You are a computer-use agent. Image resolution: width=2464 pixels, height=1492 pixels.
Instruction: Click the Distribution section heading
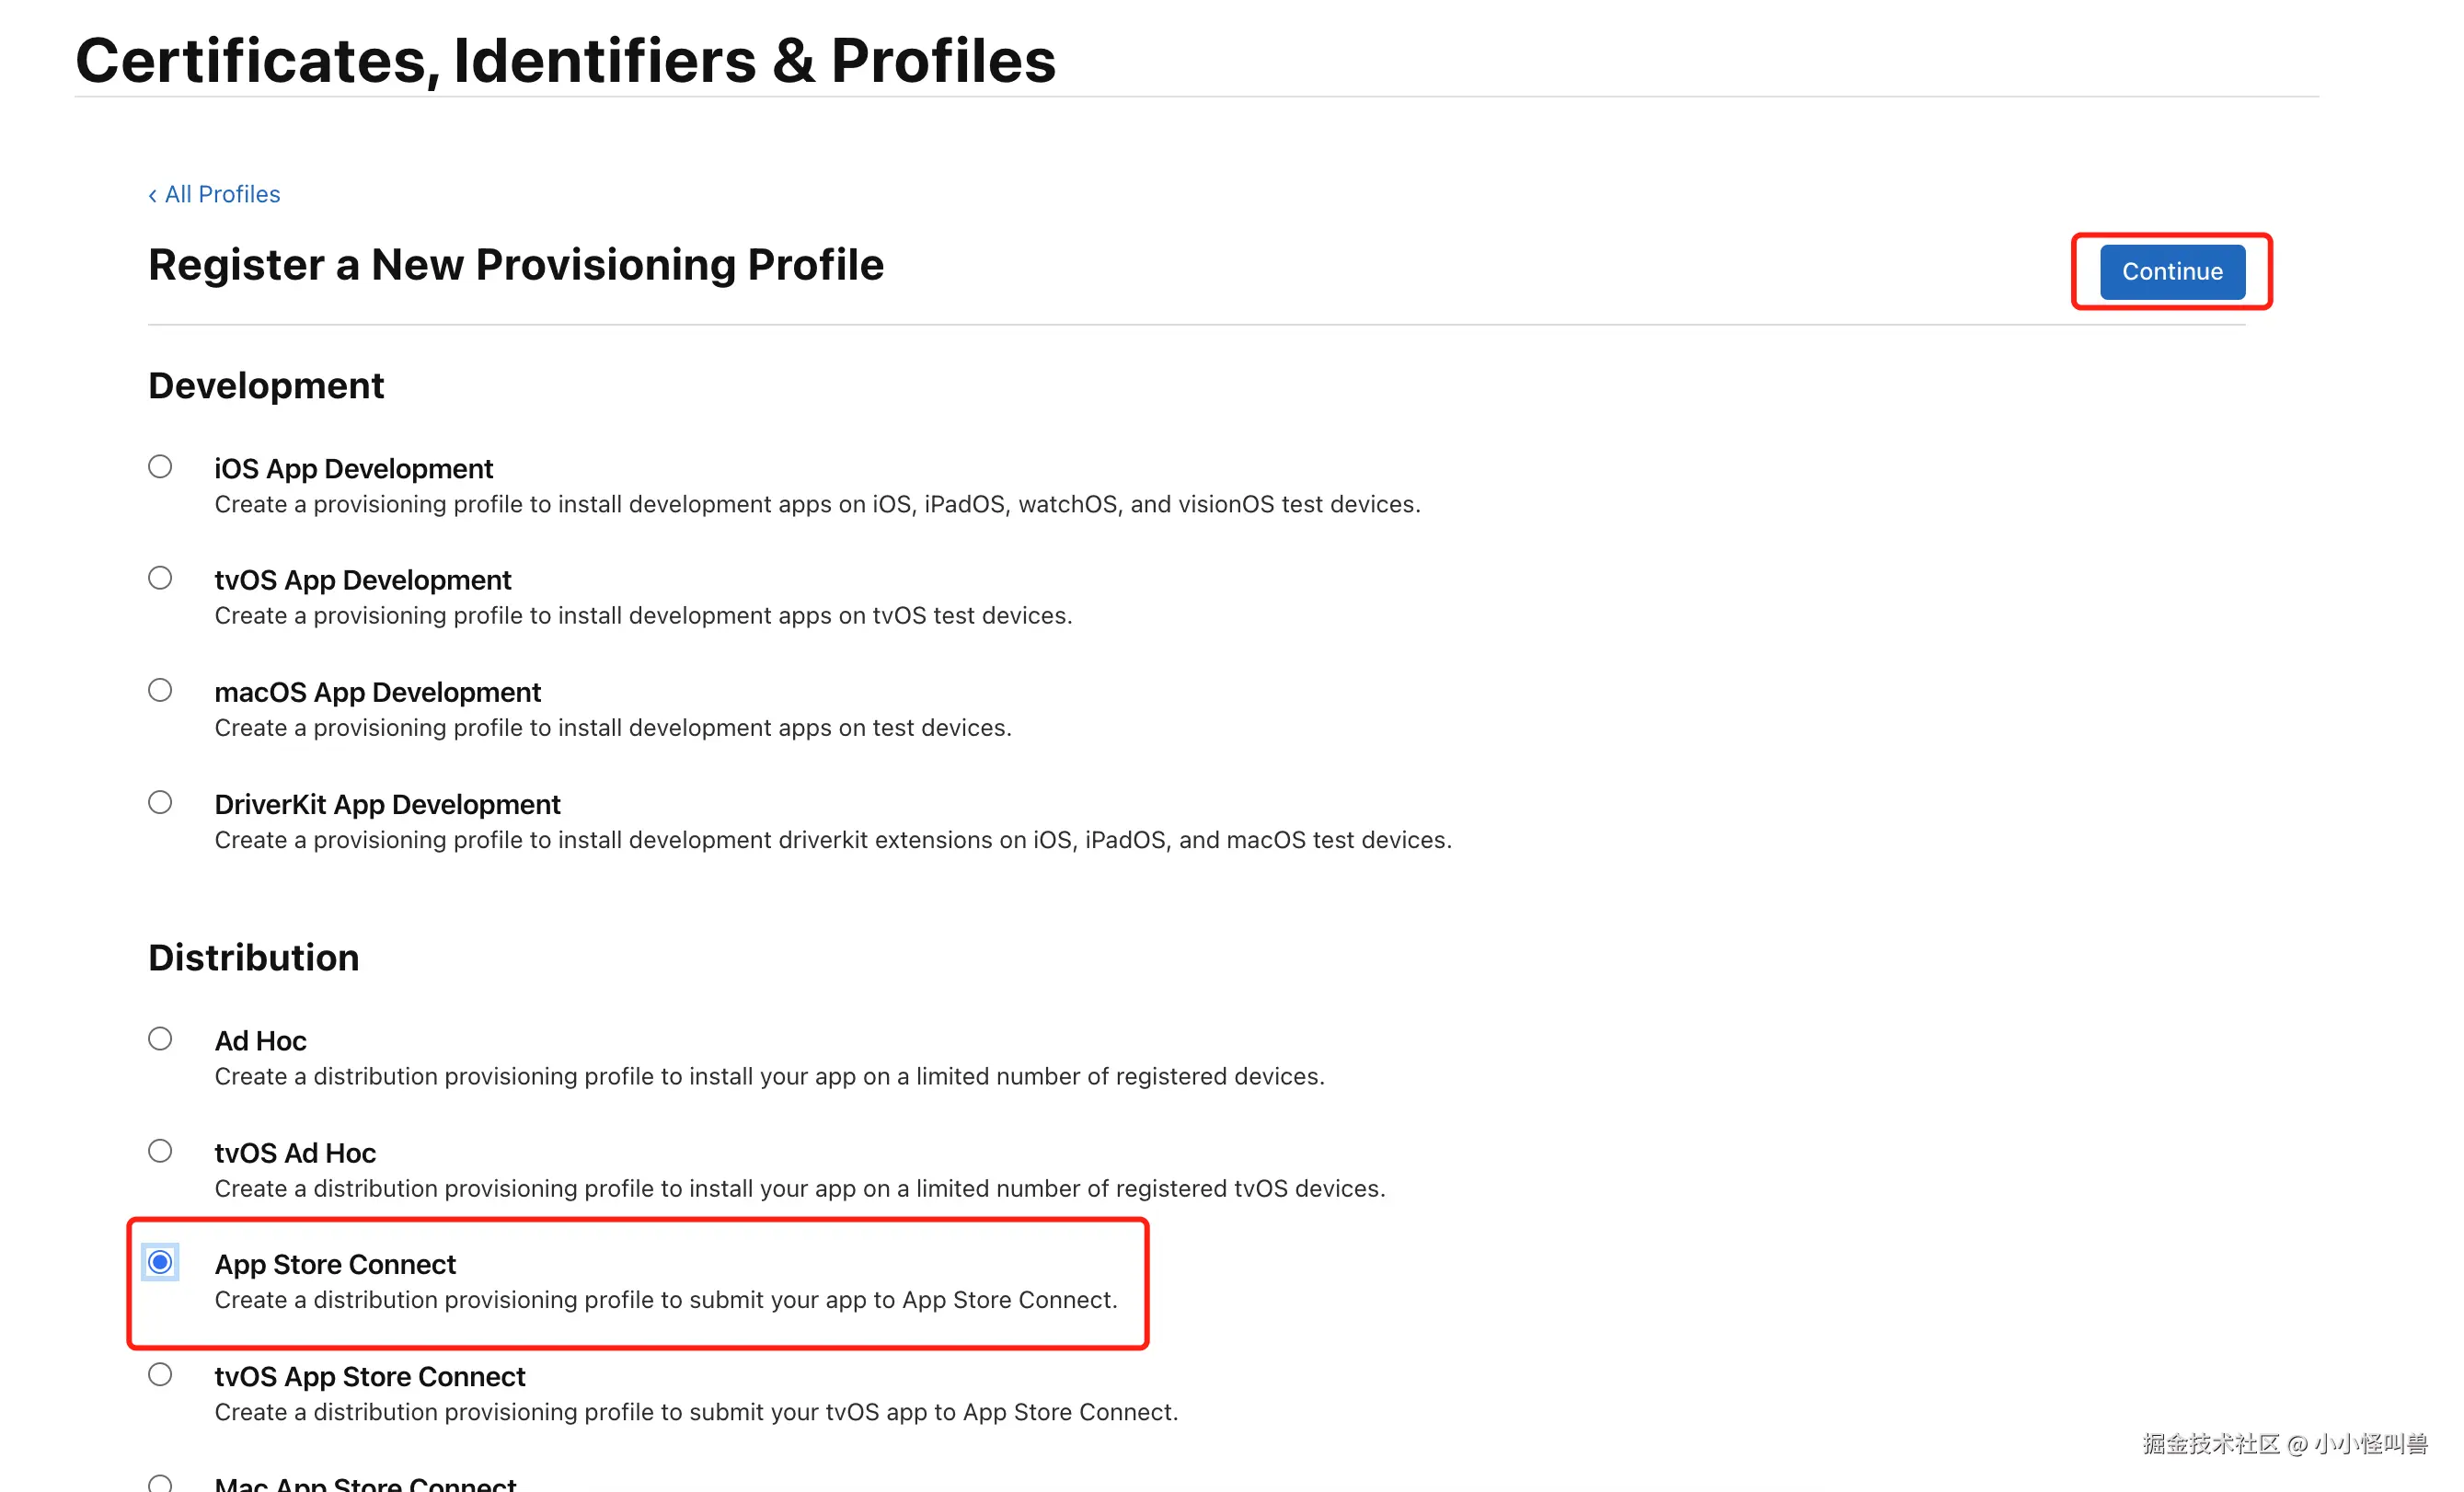click(254, 958)
